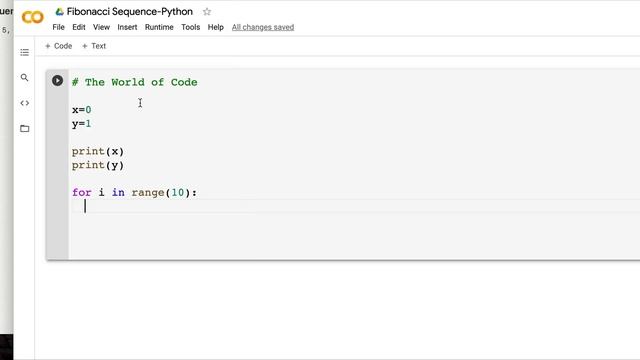Open the View menu
640x360 pixels.
click(x=101, y=27)
